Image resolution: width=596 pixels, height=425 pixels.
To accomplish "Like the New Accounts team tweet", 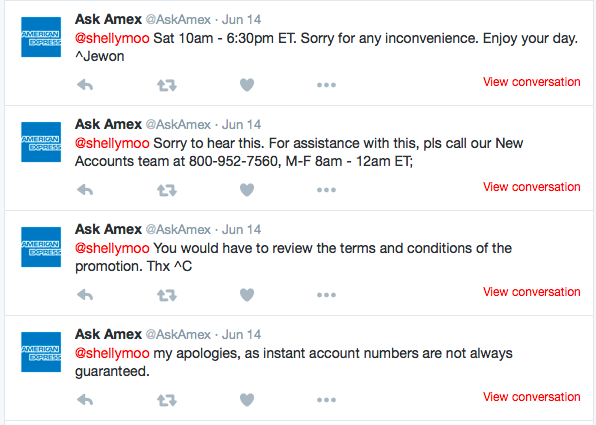I will [x=247, y=190].
